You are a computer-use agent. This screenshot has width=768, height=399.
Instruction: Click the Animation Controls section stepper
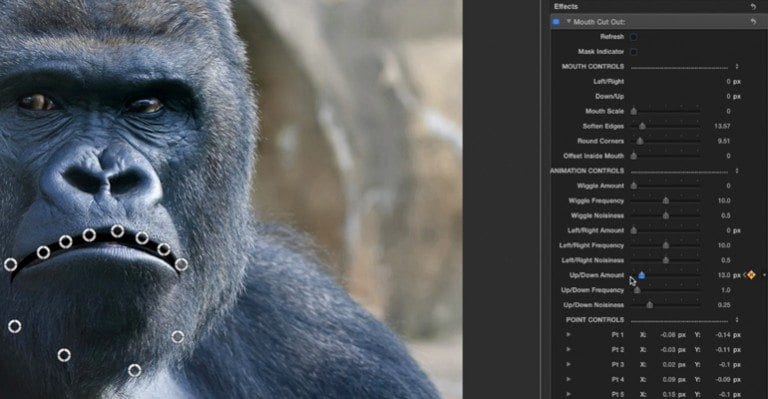point(737,171)
